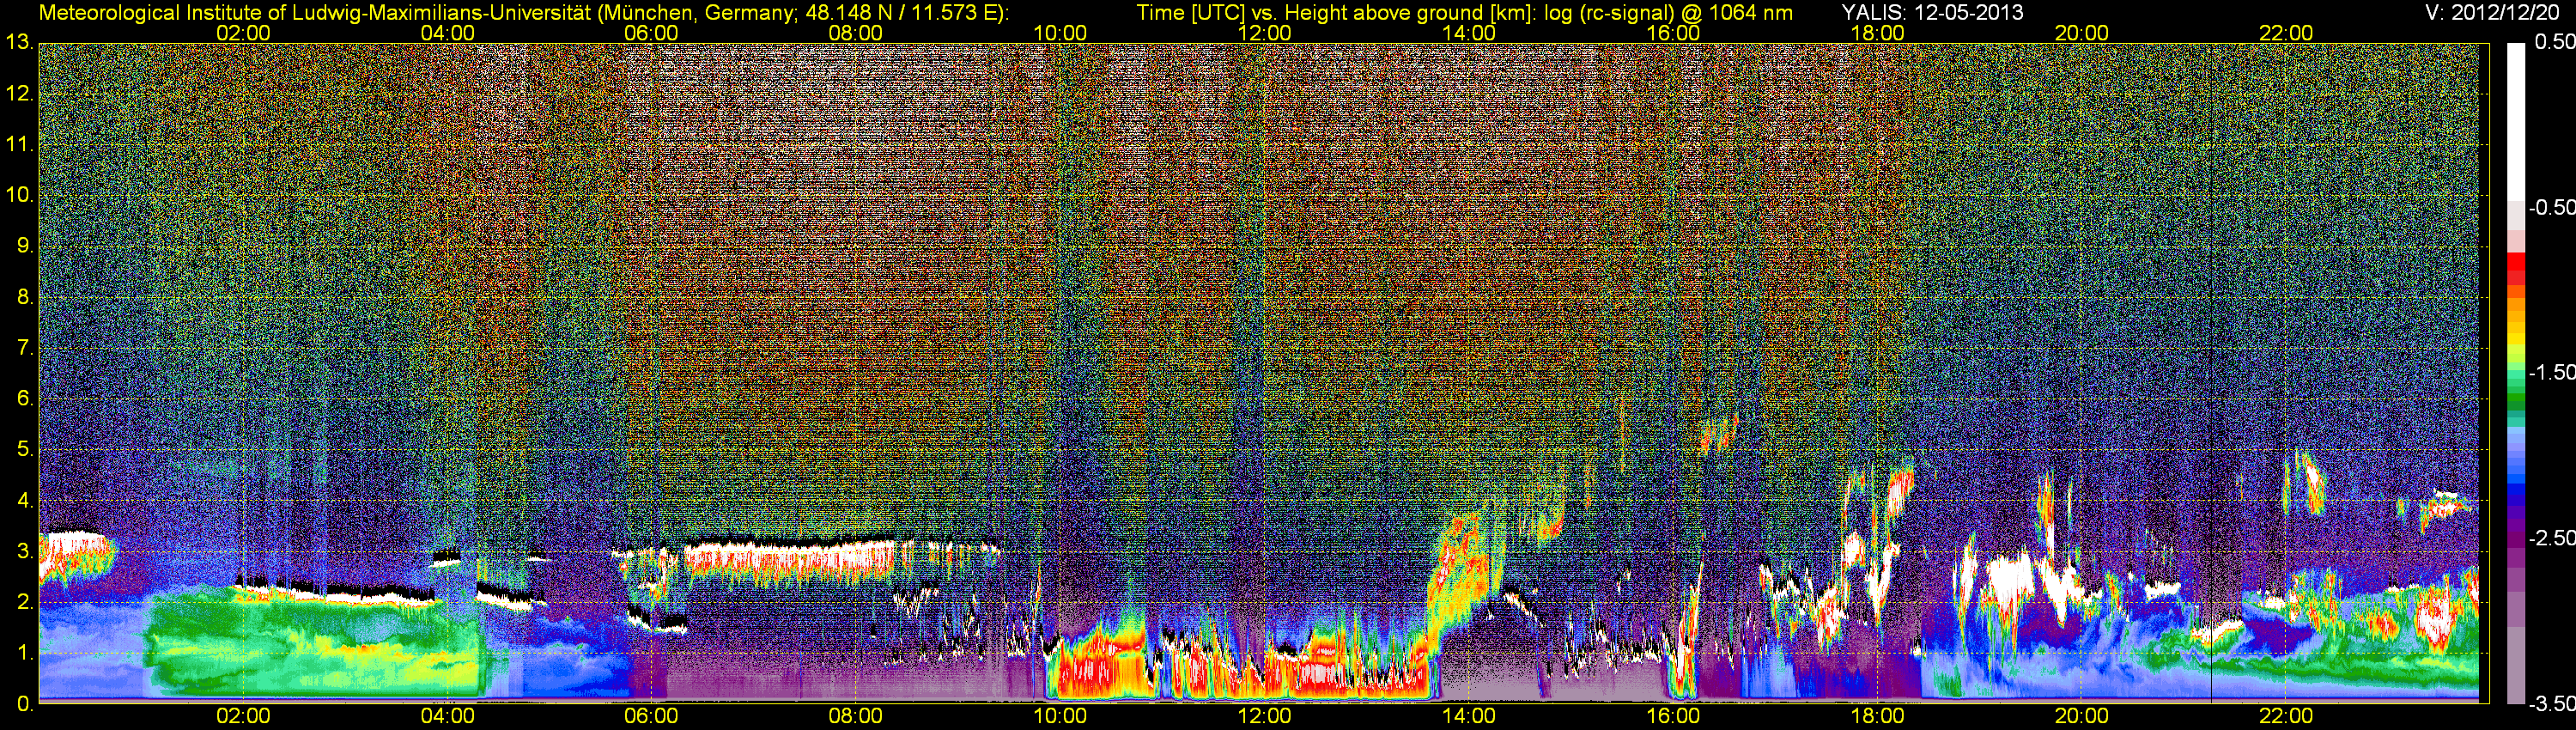Viewport: 2576px width, 730px height.
Task: Select the 7. km height axis label
Action: click(x=26, y=348)
